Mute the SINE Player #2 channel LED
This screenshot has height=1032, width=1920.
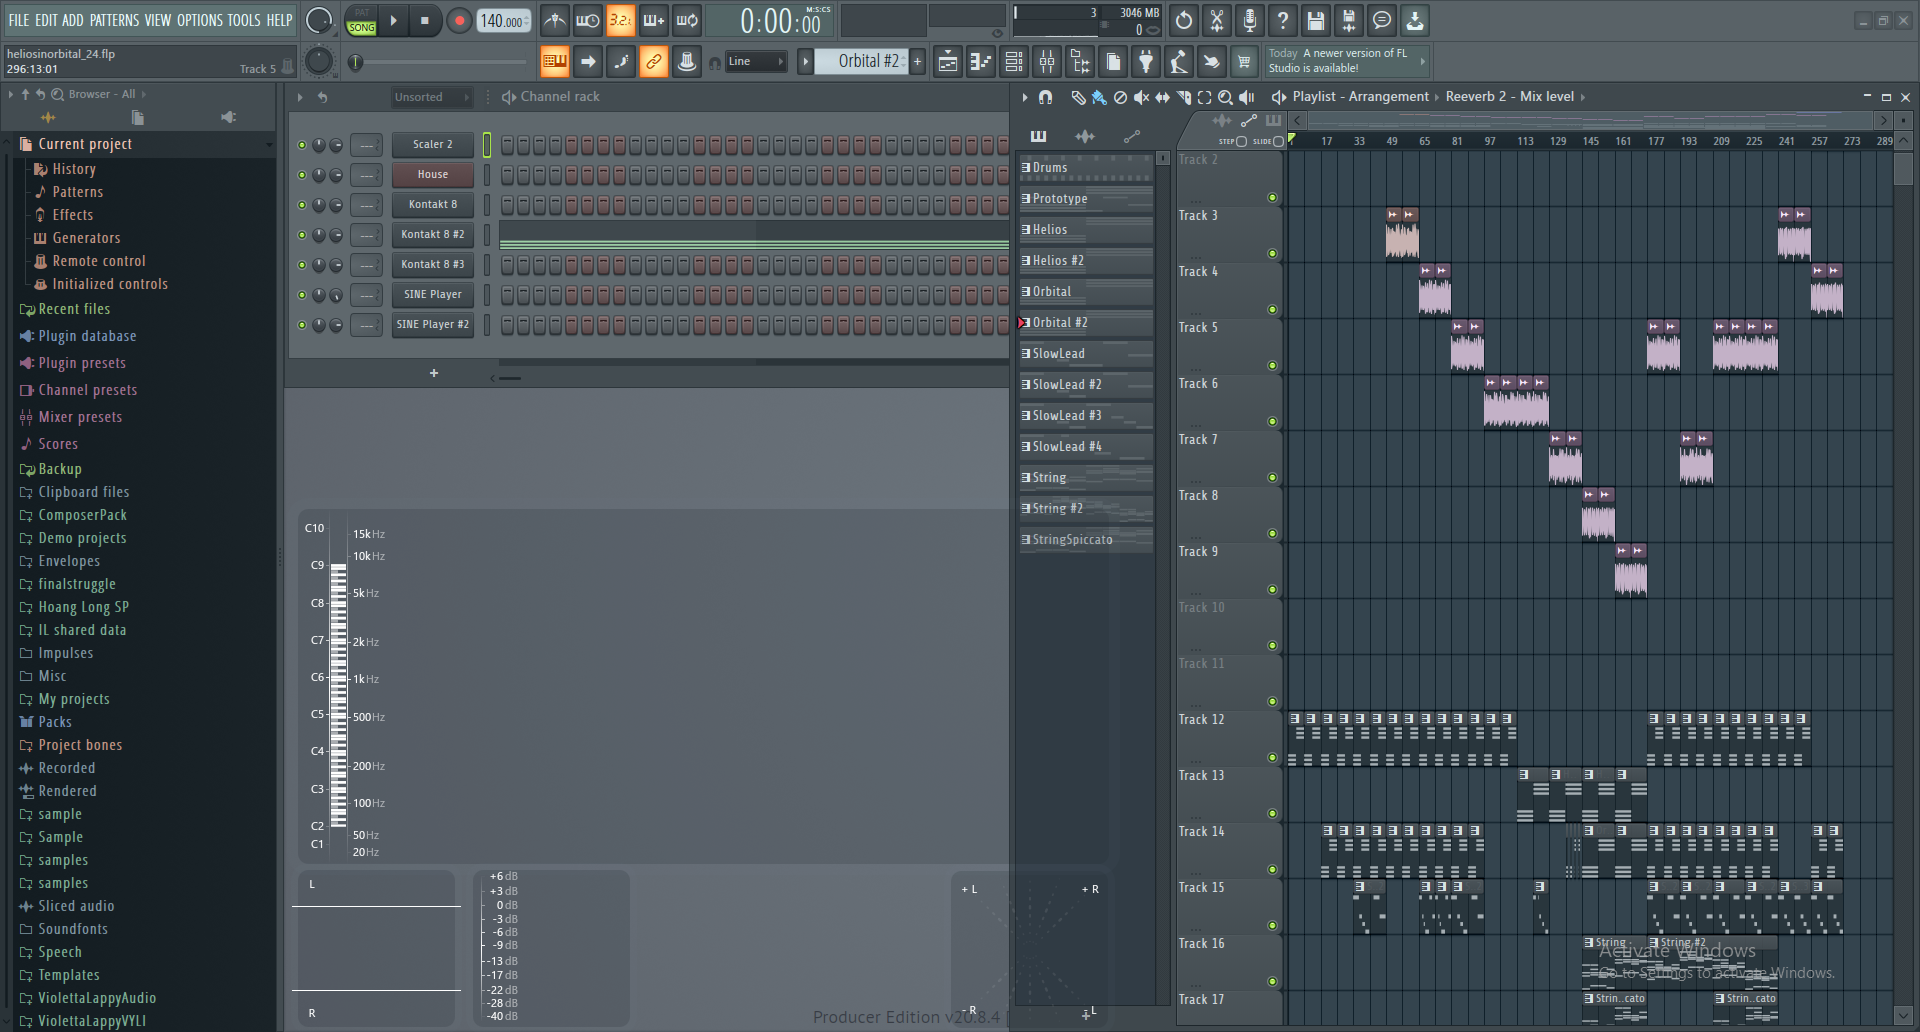(302, 325)
